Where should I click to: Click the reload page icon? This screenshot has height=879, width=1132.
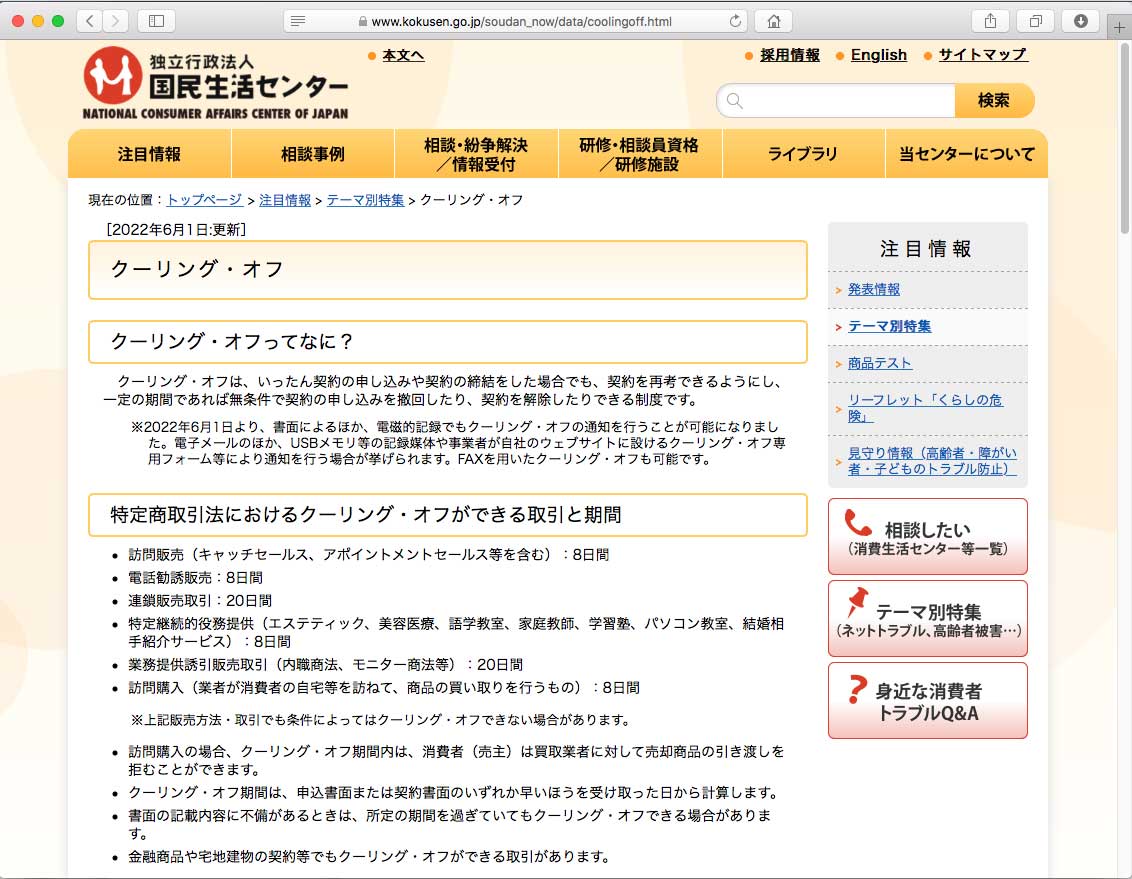(736, 21)
